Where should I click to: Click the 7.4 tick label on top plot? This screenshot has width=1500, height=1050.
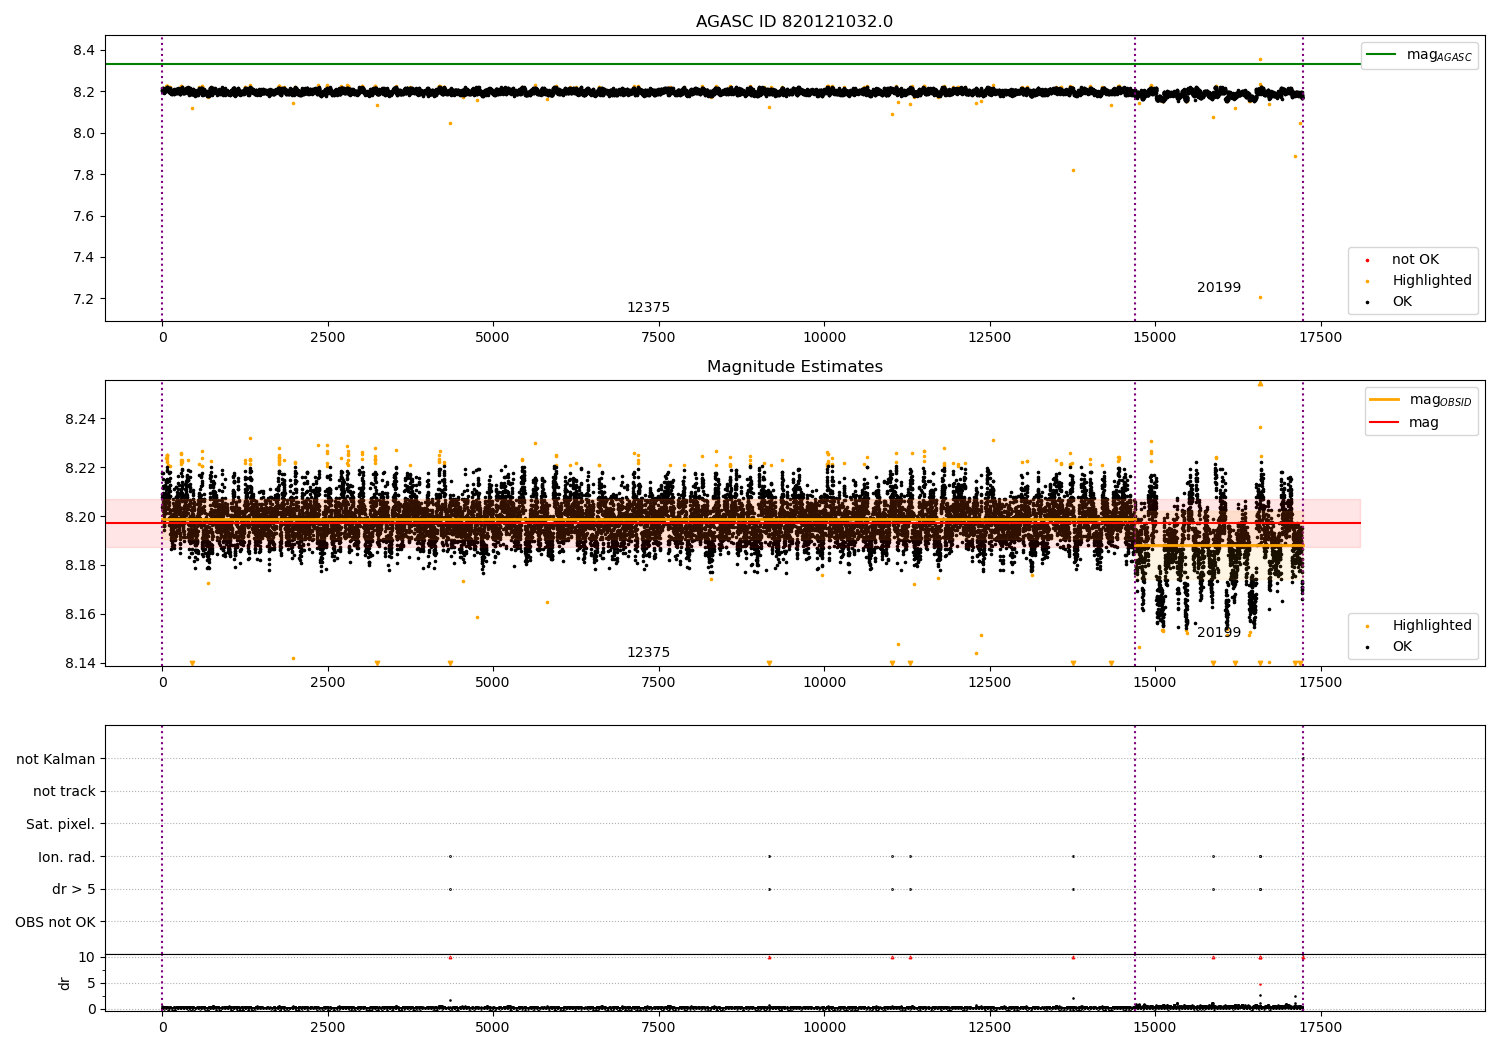pyautogui.click(x=84, y=258)
